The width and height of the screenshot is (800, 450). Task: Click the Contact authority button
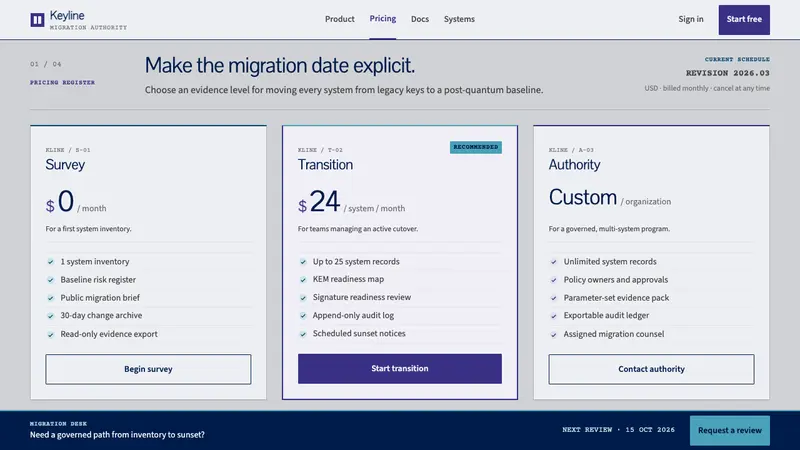pos(651,369)
